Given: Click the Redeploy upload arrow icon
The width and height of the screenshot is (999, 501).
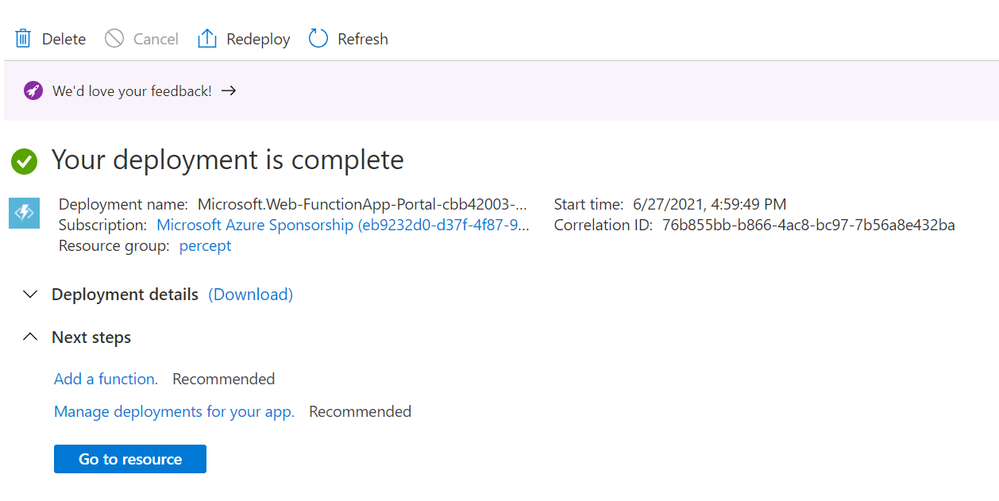Looking at the screenshot, I should click(206, 38).
